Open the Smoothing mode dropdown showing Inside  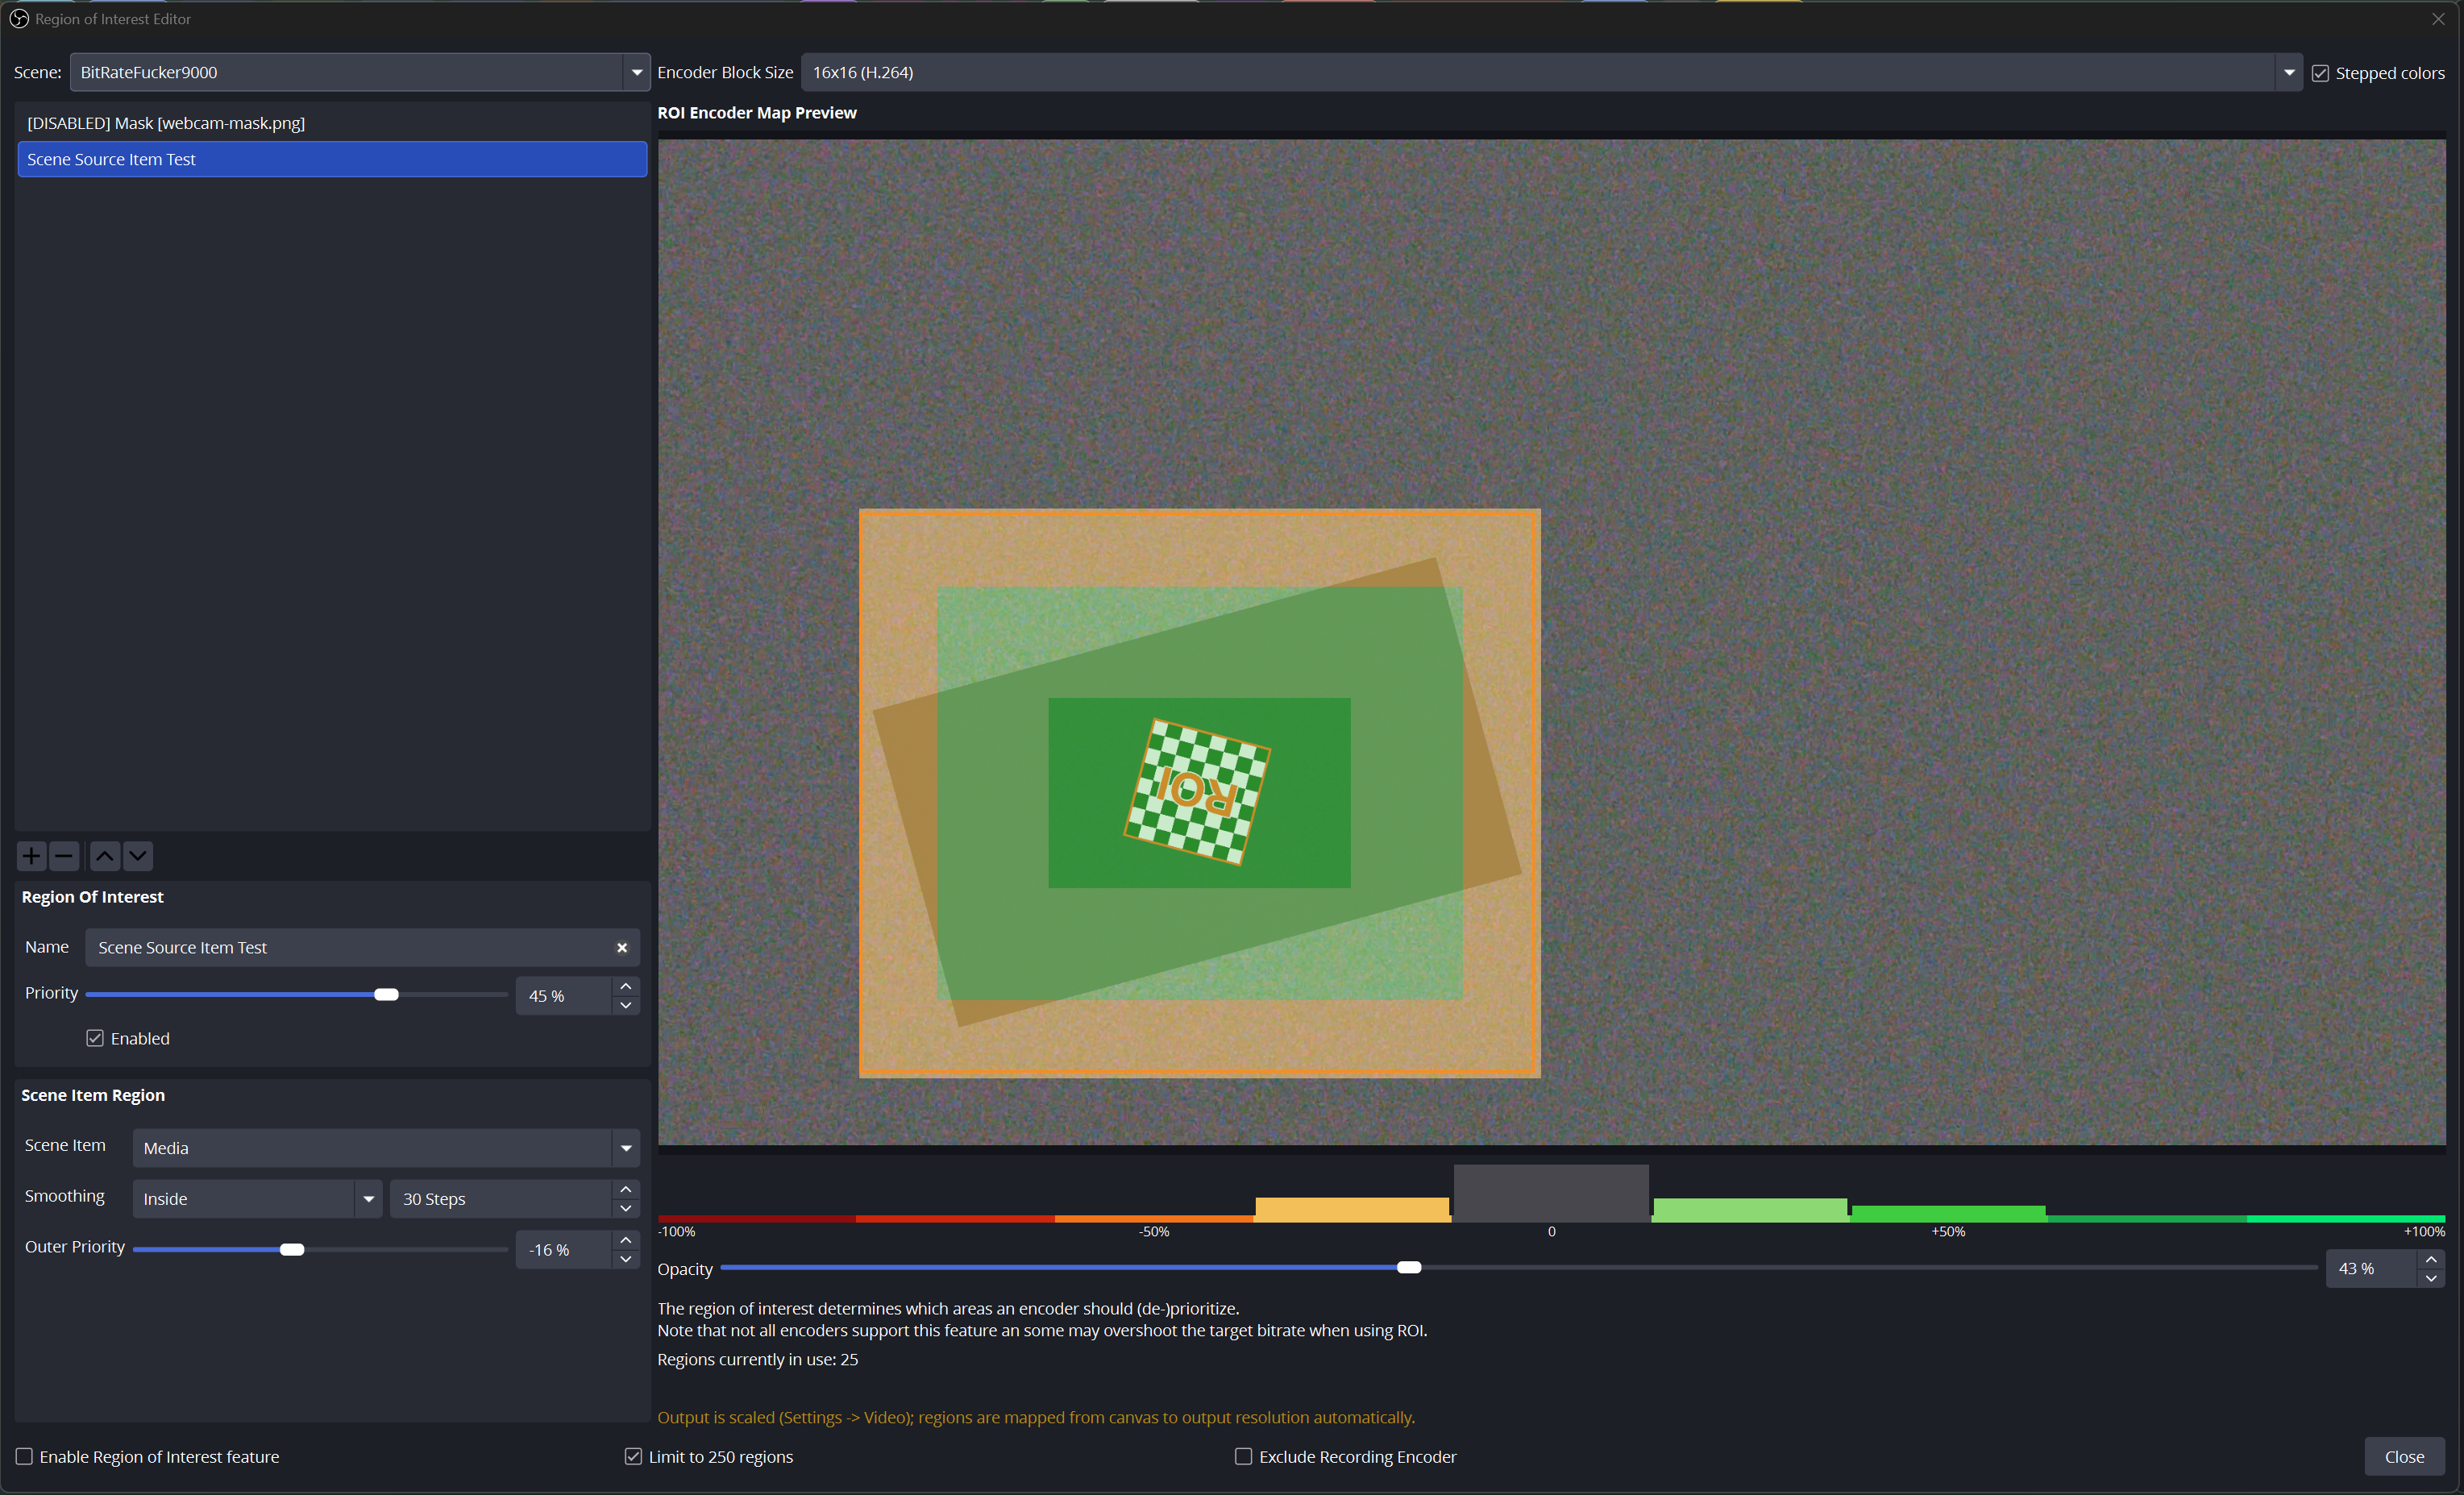257,1199
